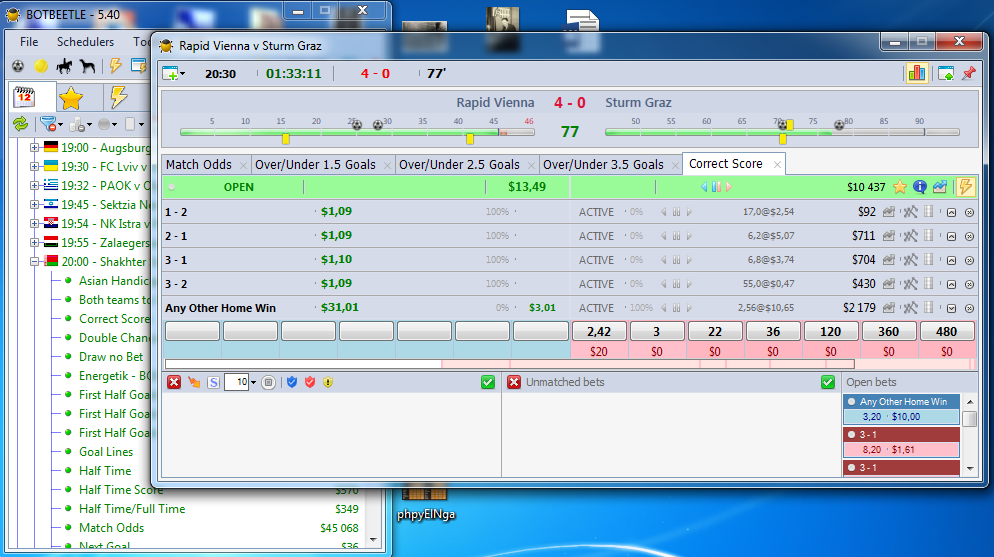Expand the 19:00 Augsburg event node
Image resolution: width=994 pixels, height=557 pixels.
point(35,148)
